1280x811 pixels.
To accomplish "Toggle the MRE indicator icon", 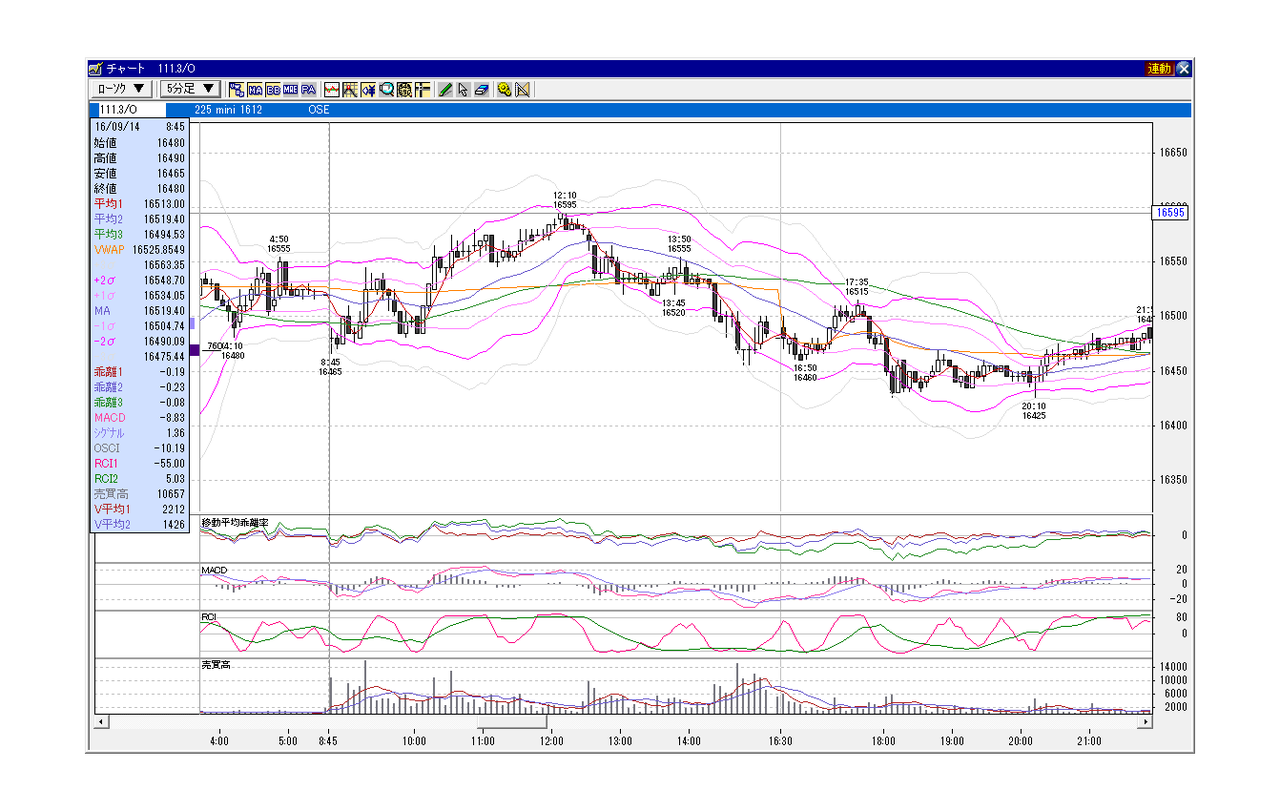I will pos(290,89).
